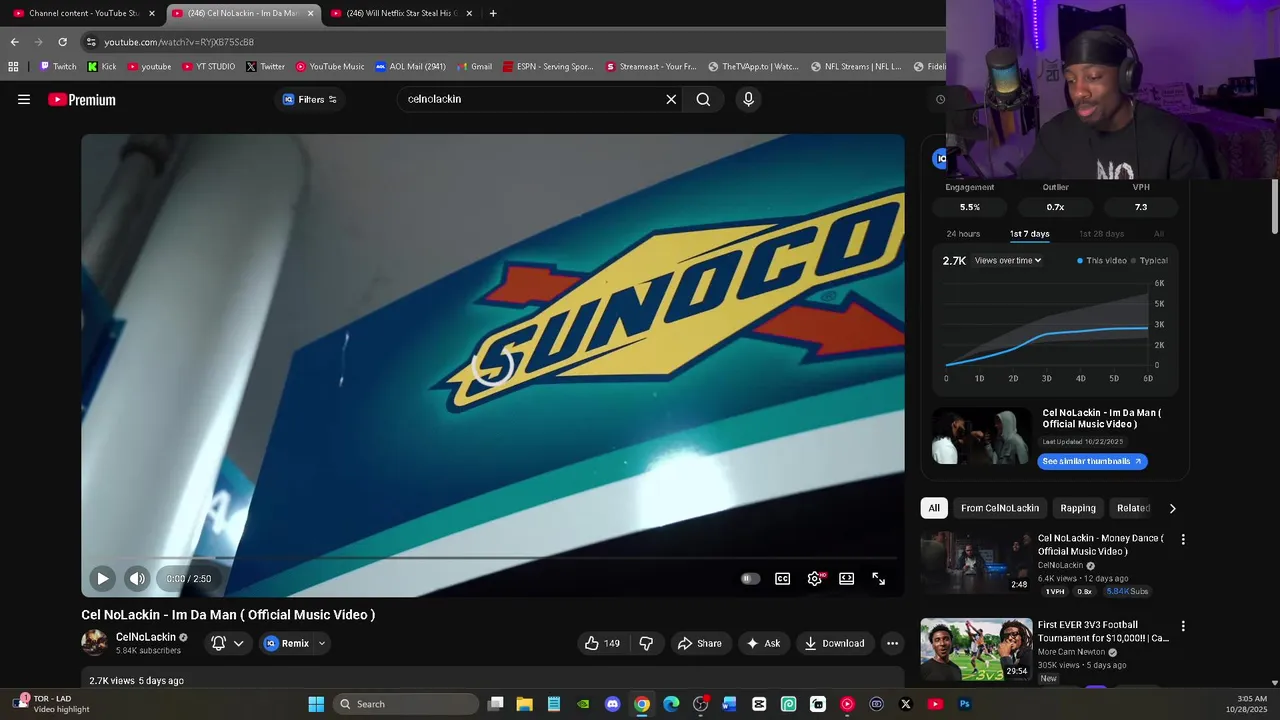The width and height of the screenshot is (1280, 720).
Task: Open NVIDIA app from taskbar
Action: click(x=583, y=704)
